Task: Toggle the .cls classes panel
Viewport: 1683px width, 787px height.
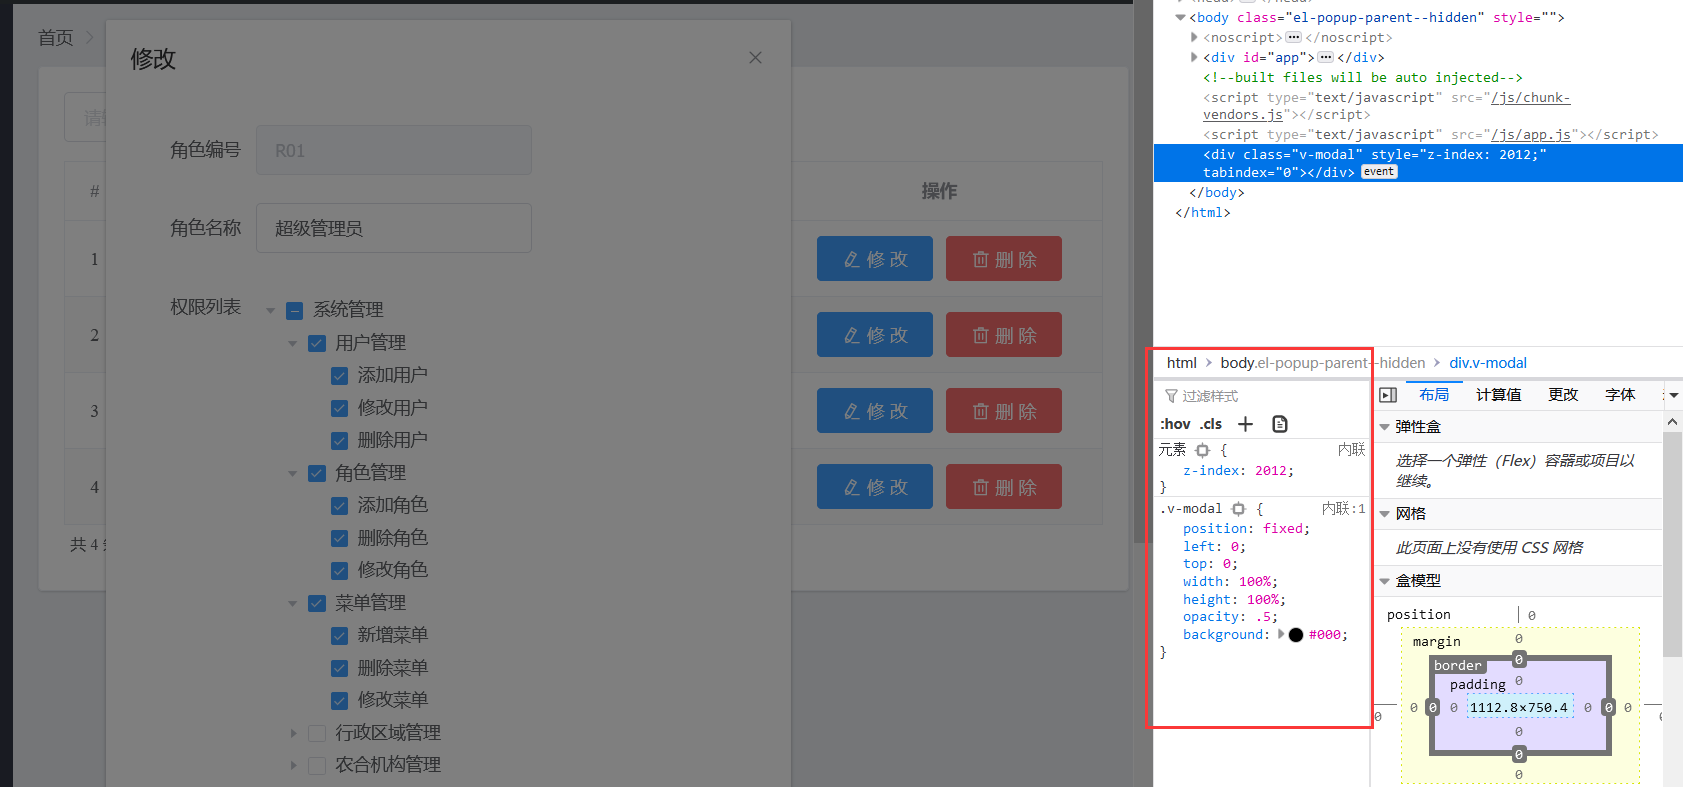Action: coord(1211,424)
